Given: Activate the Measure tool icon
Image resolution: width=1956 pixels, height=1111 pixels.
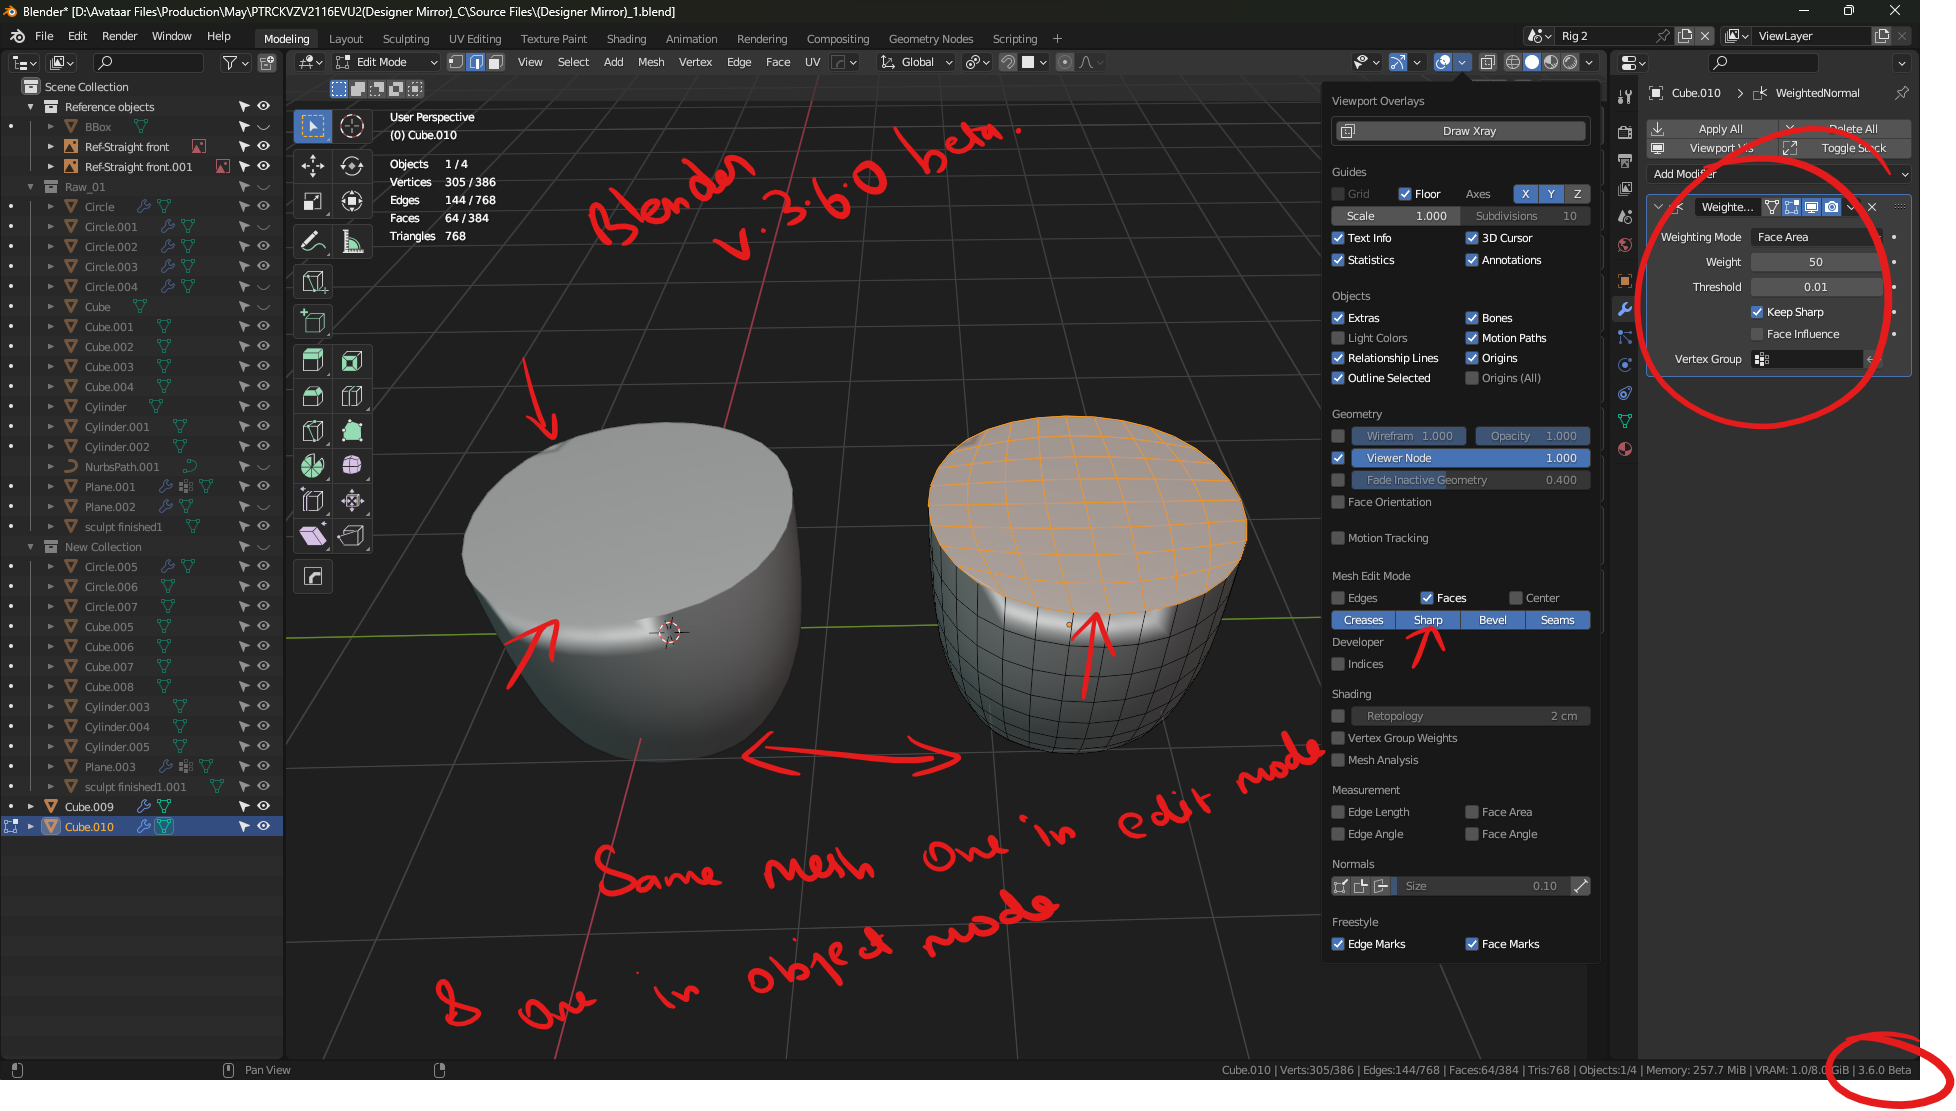Looking at the screenshot, I should tap(352, 241).
